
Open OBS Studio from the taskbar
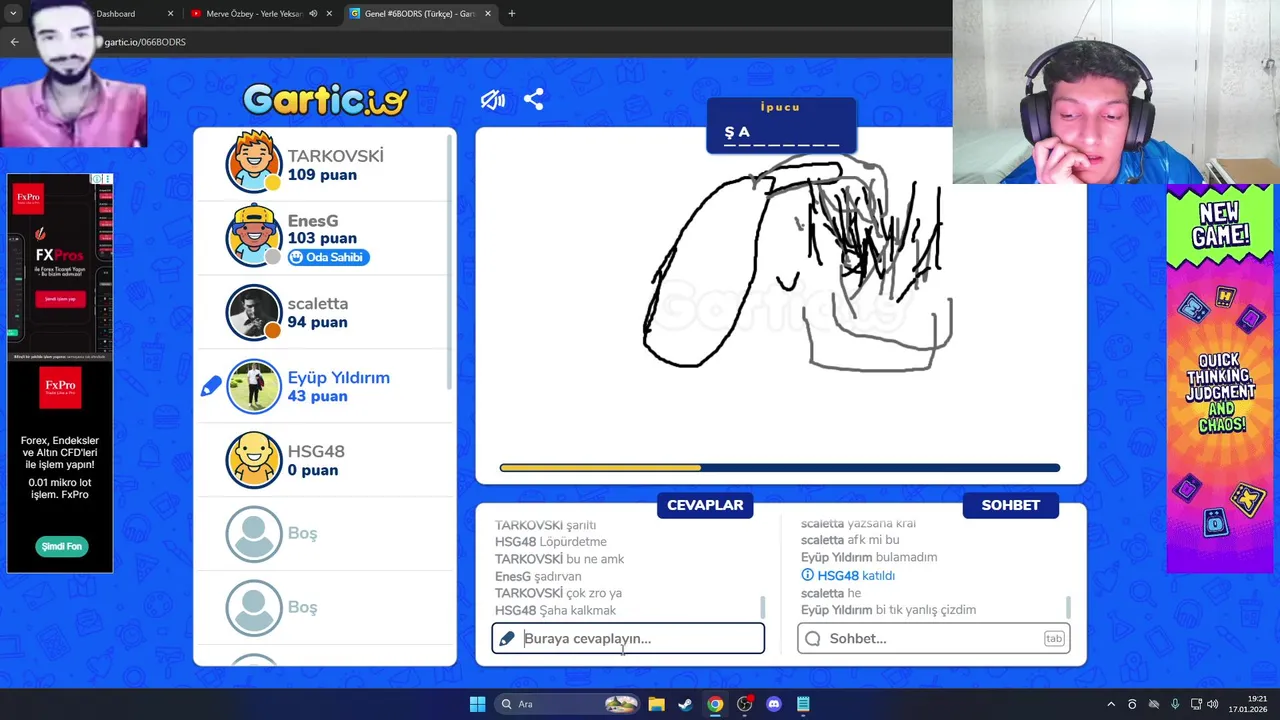click(x=744, y=704)
